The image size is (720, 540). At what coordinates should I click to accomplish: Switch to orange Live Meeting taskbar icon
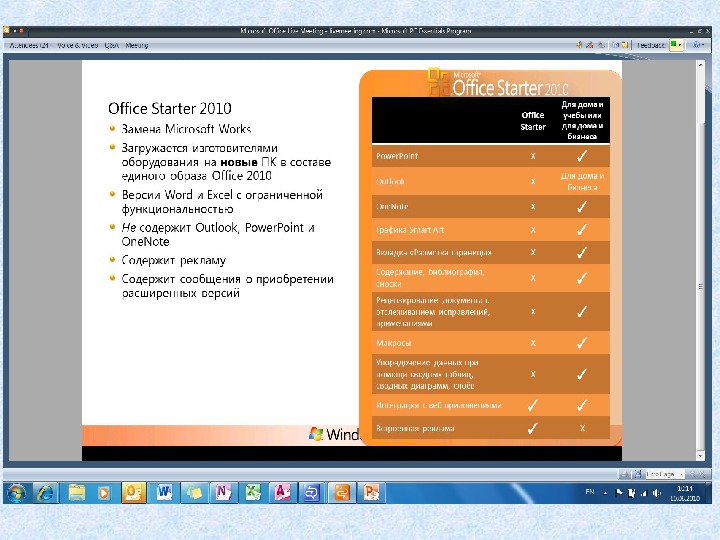[x=342, y=493]
